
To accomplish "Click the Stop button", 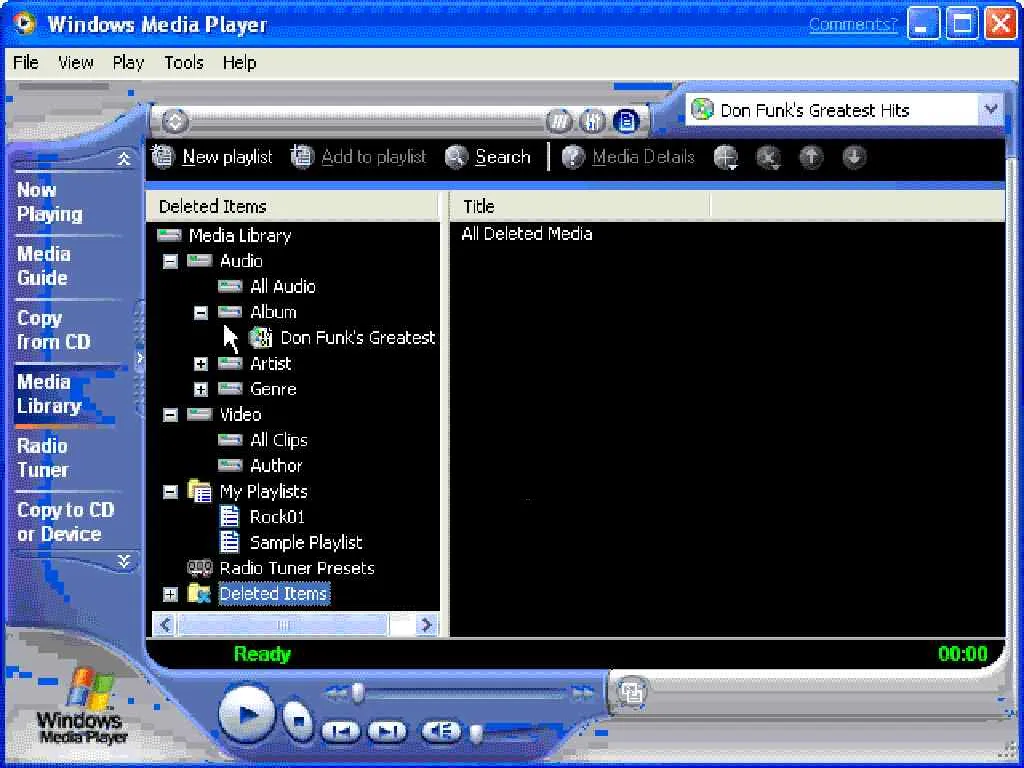I will (298, 721).
